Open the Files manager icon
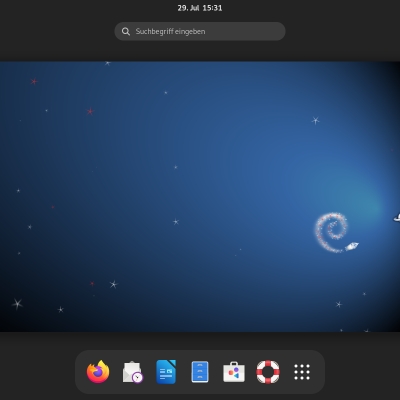400x400 pixels. [x=200, y=372]
